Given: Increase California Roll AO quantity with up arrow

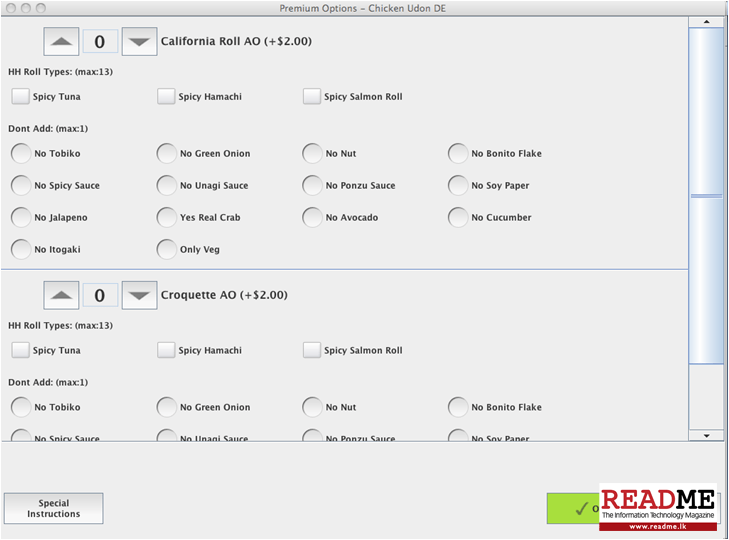Looking at the screenshot, I should [62, 42].
